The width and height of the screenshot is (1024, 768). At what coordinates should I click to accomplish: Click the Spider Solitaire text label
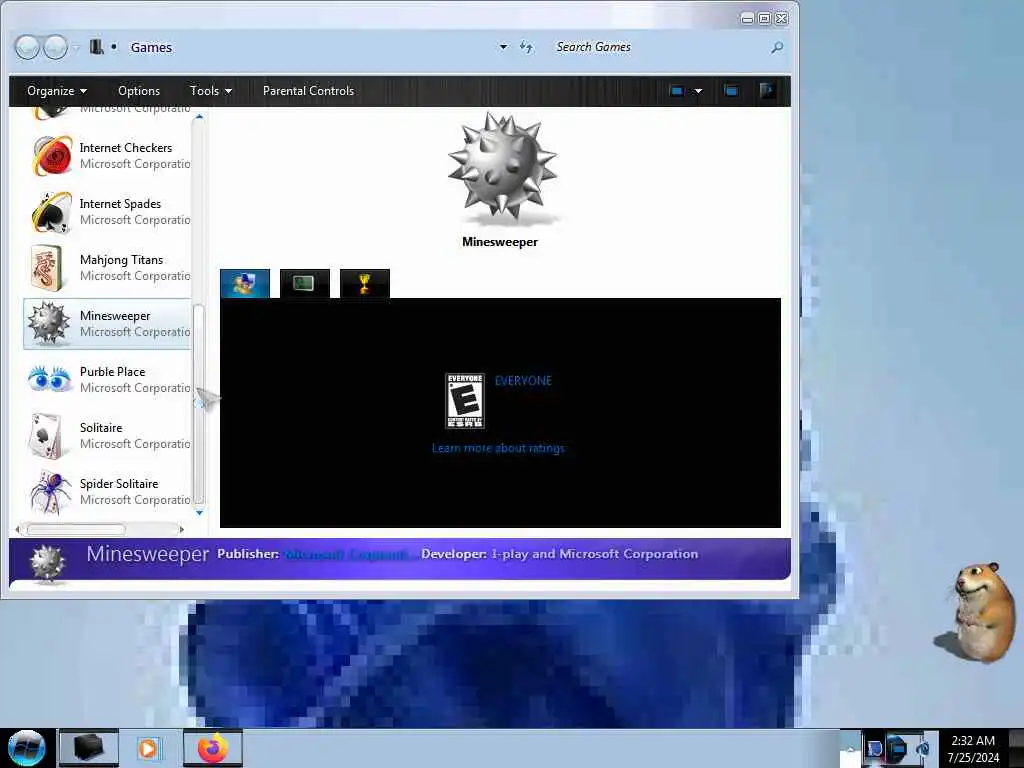[x=119, y=484]
